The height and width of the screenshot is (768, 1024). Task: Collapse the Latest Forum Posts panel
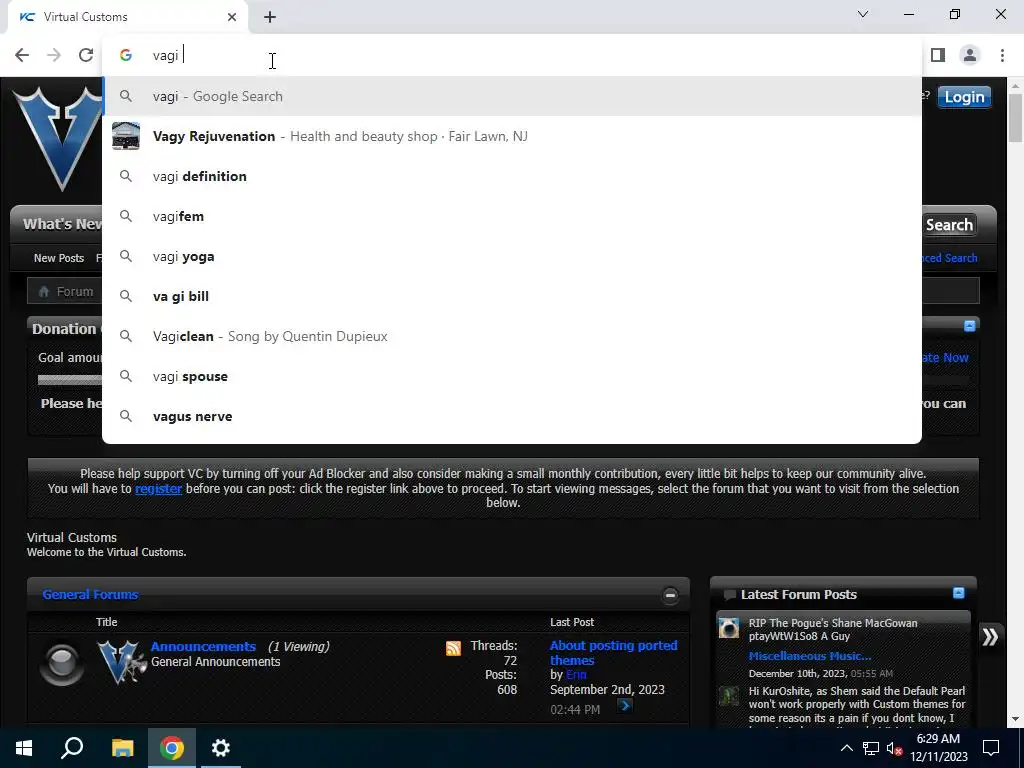[958, 593]
